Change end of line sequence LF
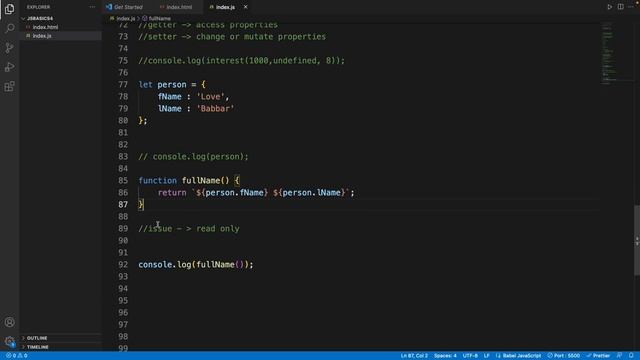The height and width of the screenshot is (360, 640). pyautogui.click(x=487, y=356)
